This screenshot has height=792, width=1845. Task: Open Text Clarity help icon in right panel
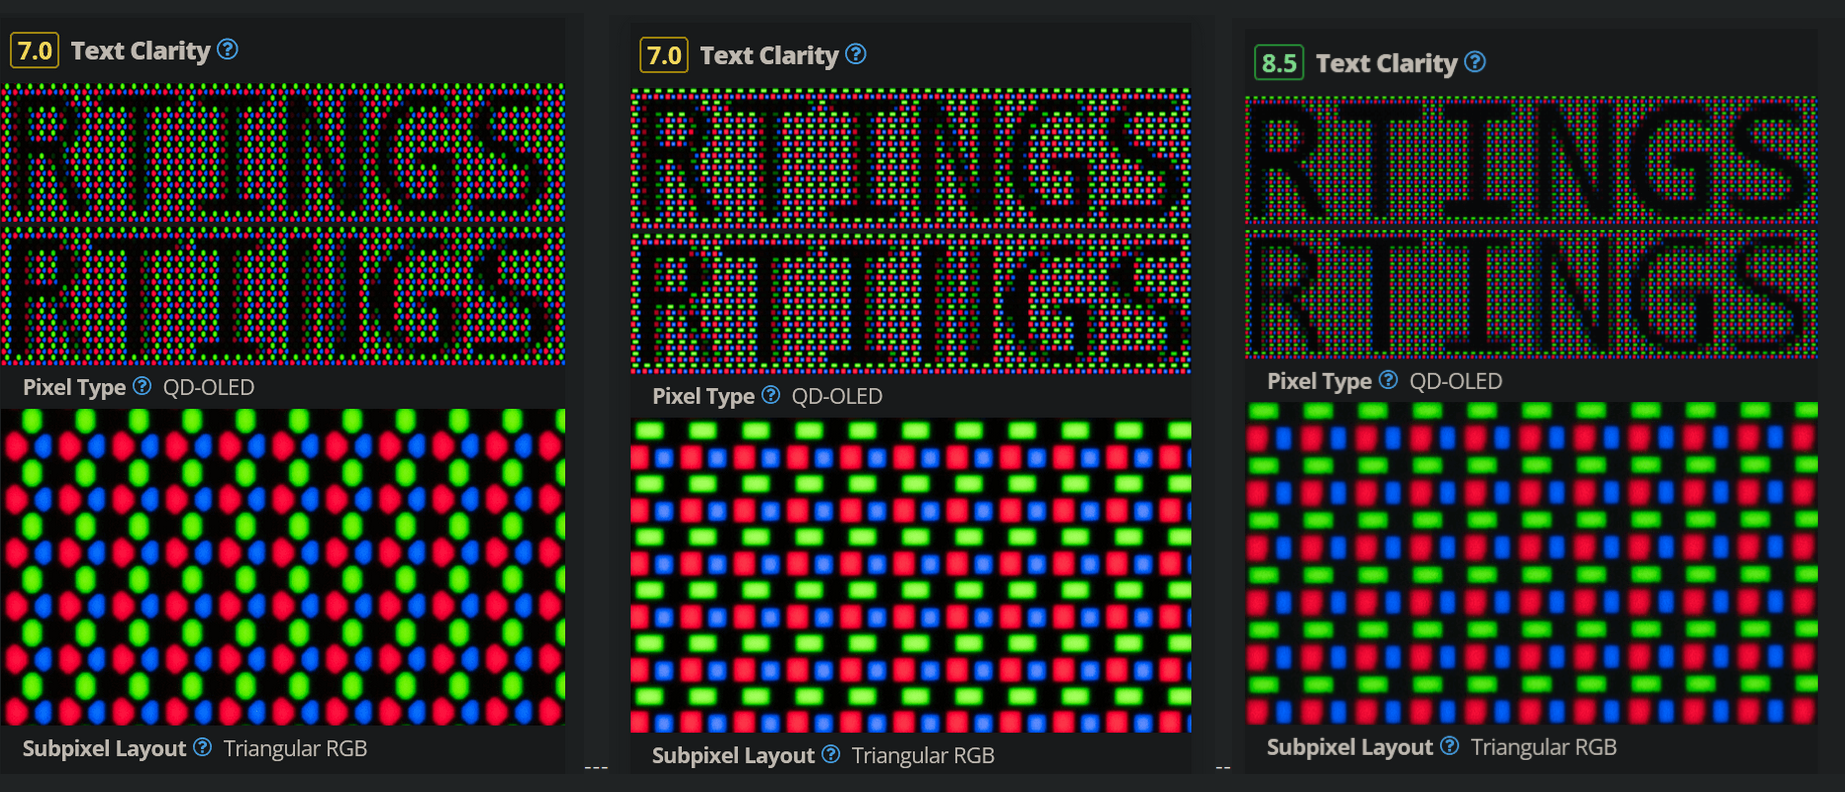(1475, 62)
